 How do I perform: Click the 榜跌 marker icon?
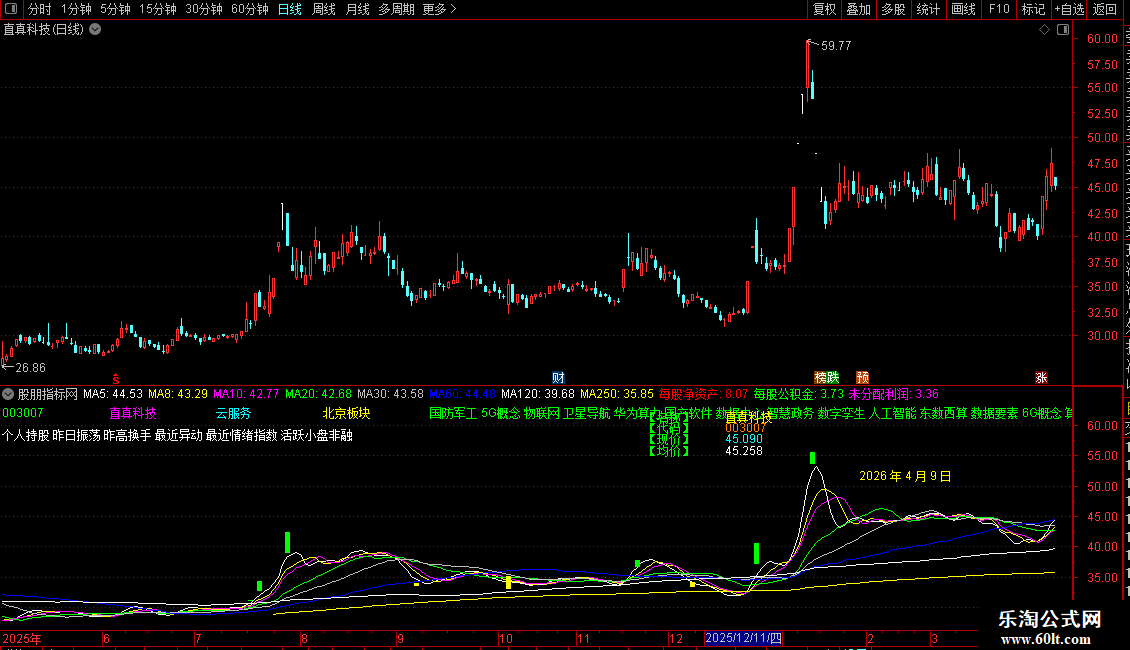pos(826,377)
